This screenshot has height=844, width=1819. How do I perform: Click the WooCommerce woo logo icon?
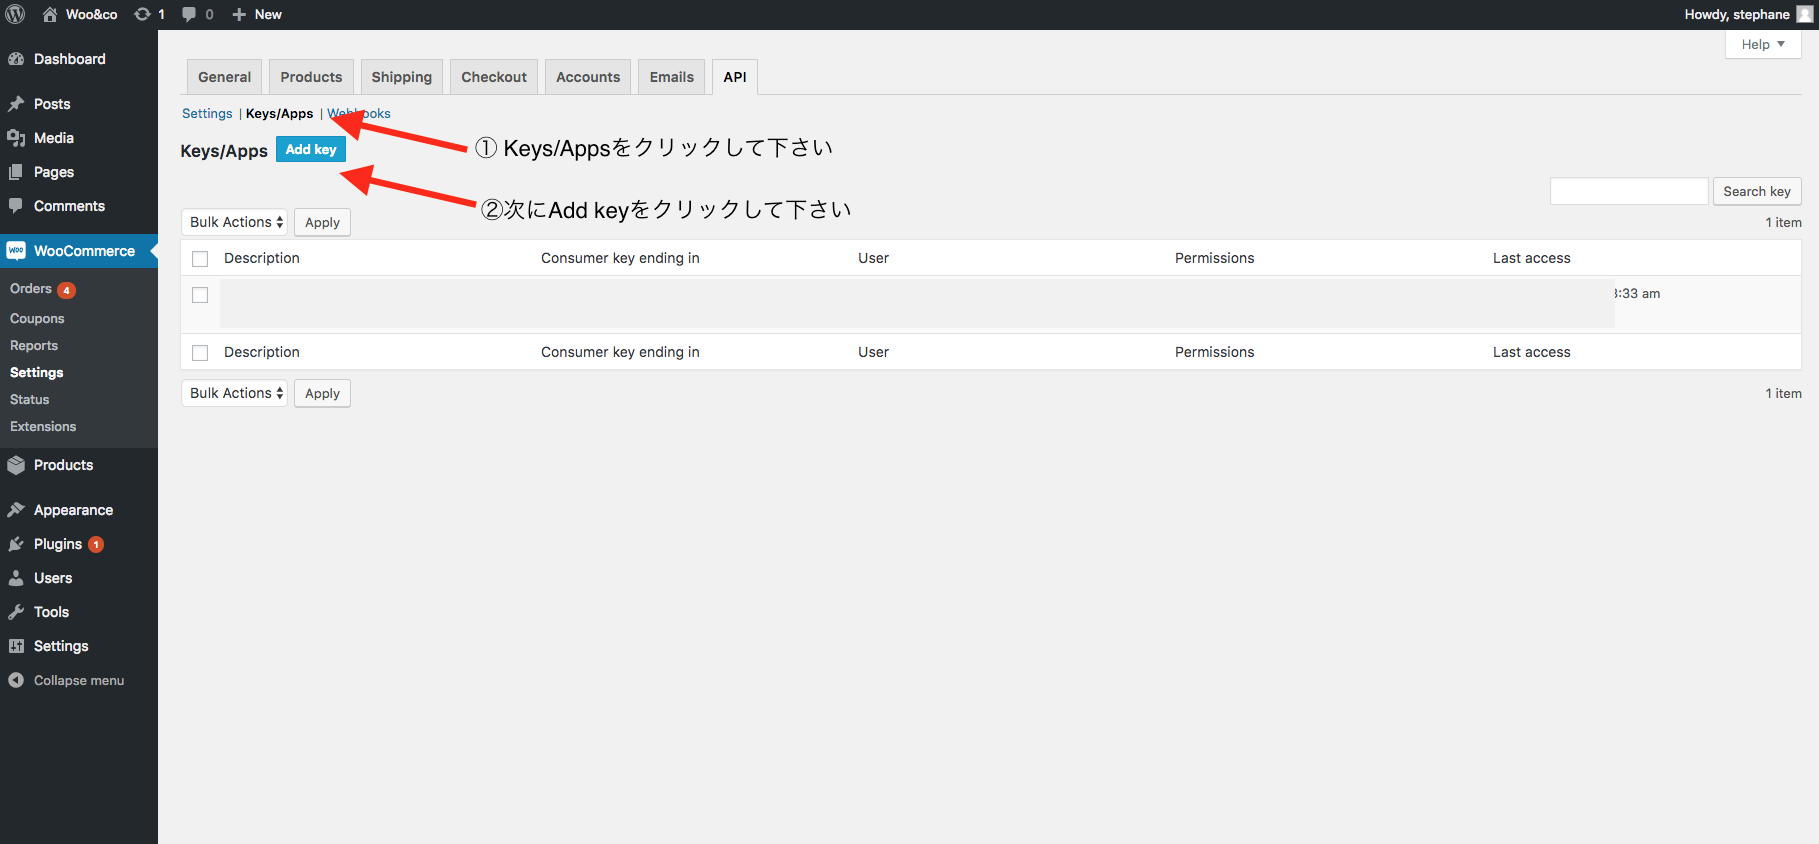pos(16,251)
